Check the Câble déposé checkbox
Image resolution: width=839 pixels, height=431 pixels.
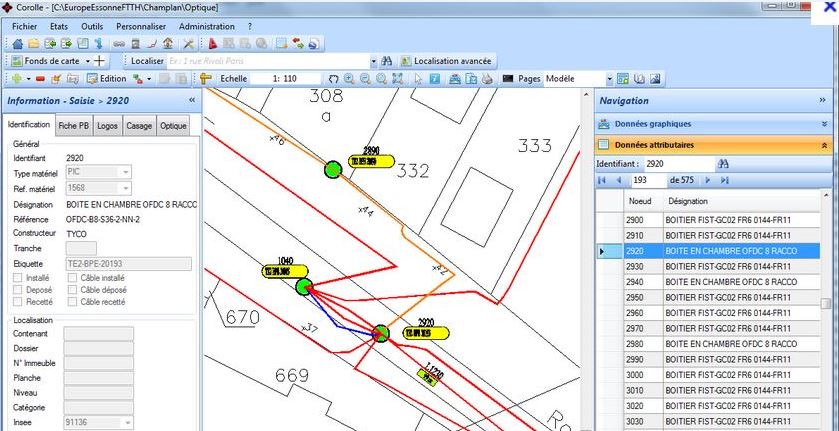click(72, 289)
